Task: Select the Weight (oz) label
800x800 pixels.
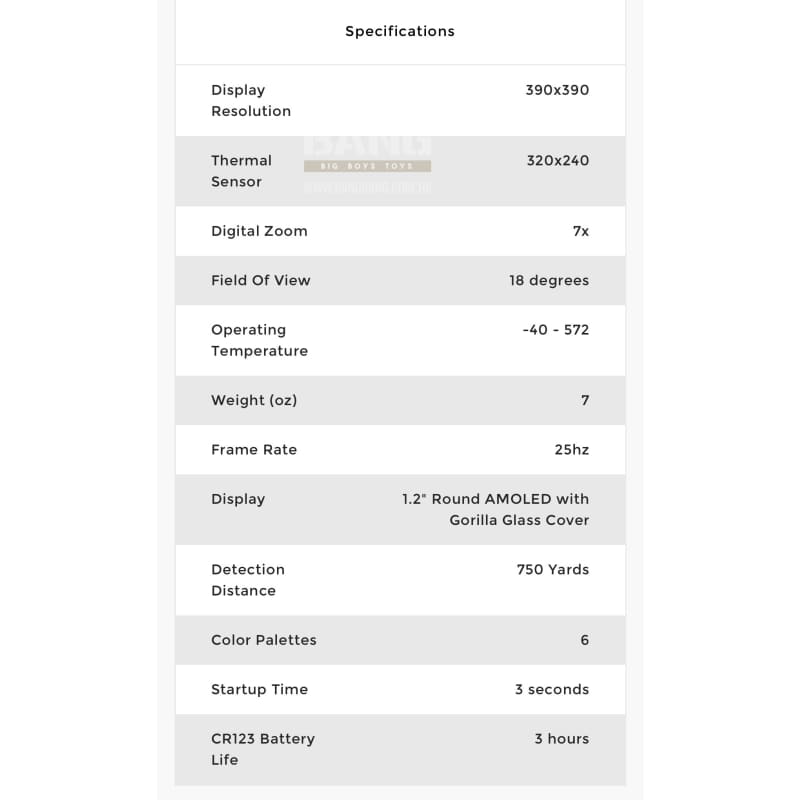Action: click(x=254, y=400)
